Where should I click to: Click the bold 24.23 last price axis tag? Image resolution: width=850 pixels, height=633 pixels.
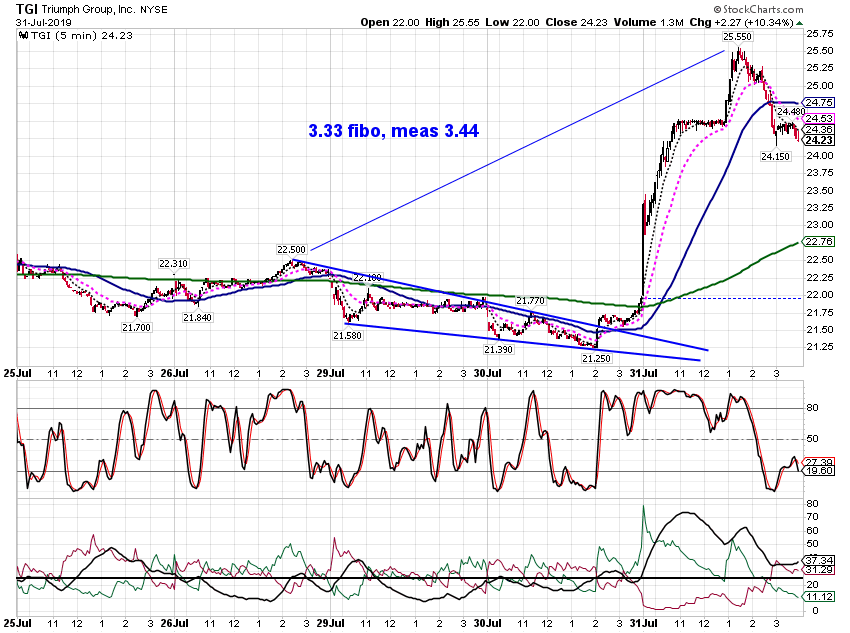[x=819, y=140]
